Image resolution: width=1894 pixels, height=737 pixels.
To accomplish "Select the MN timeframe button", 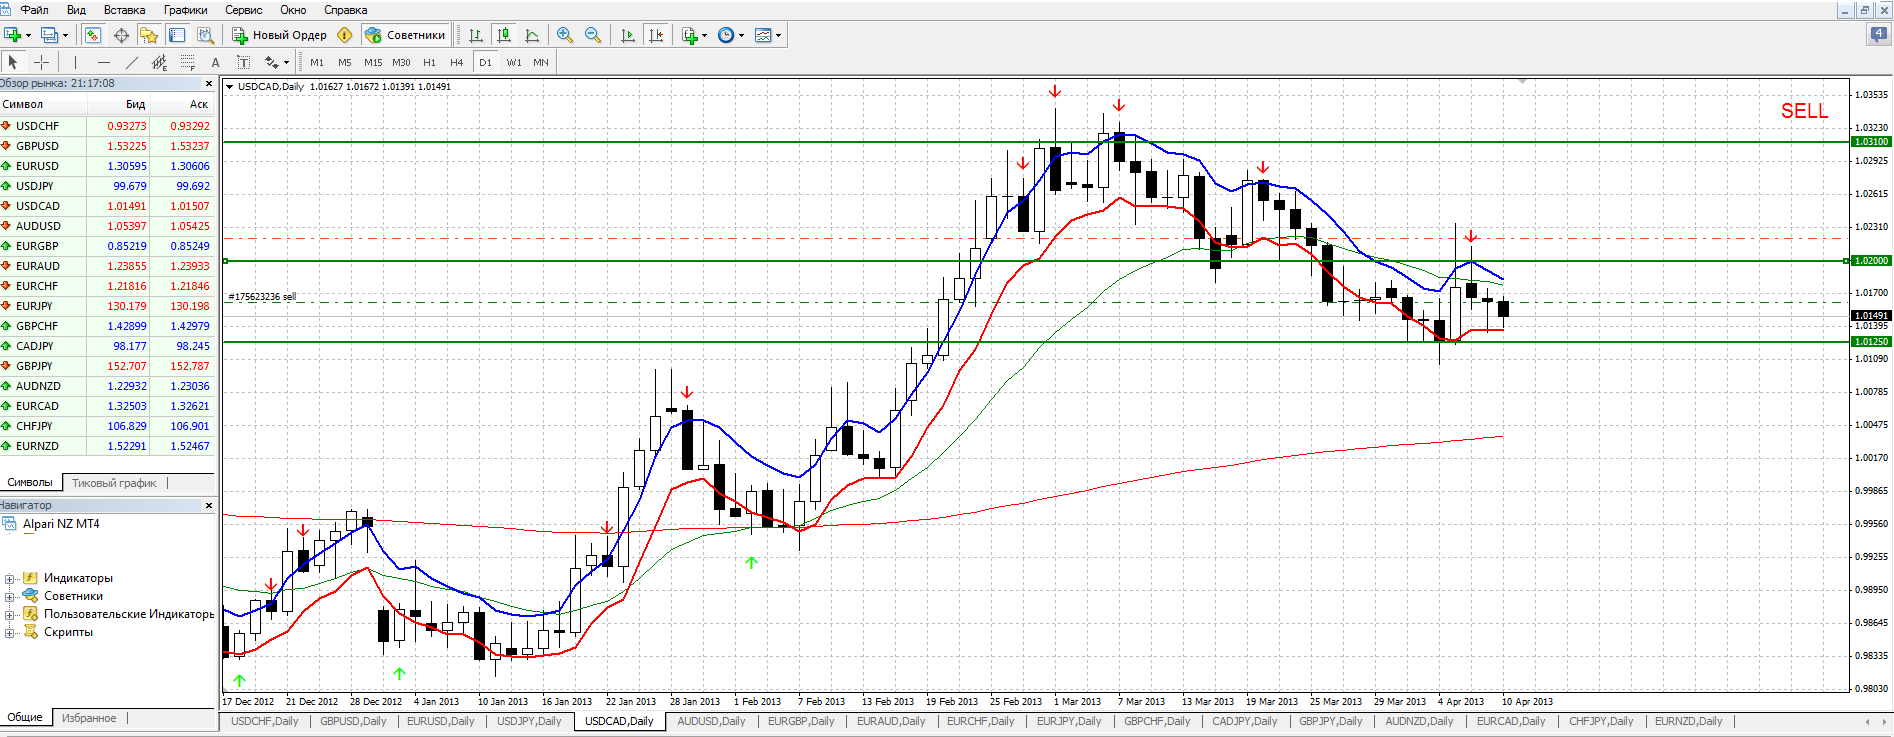I will 541,62.
